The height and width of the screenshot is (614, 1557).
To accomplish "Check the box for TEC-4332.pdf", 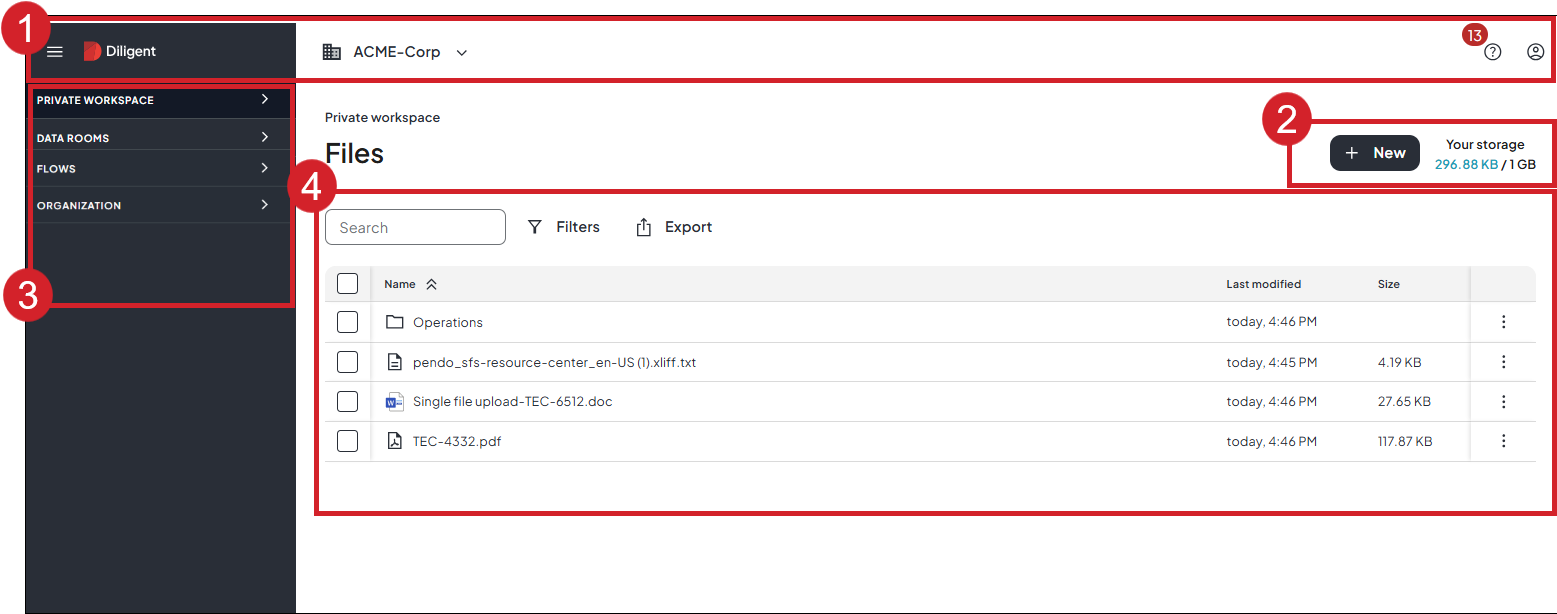I will (x=347, y=441).
